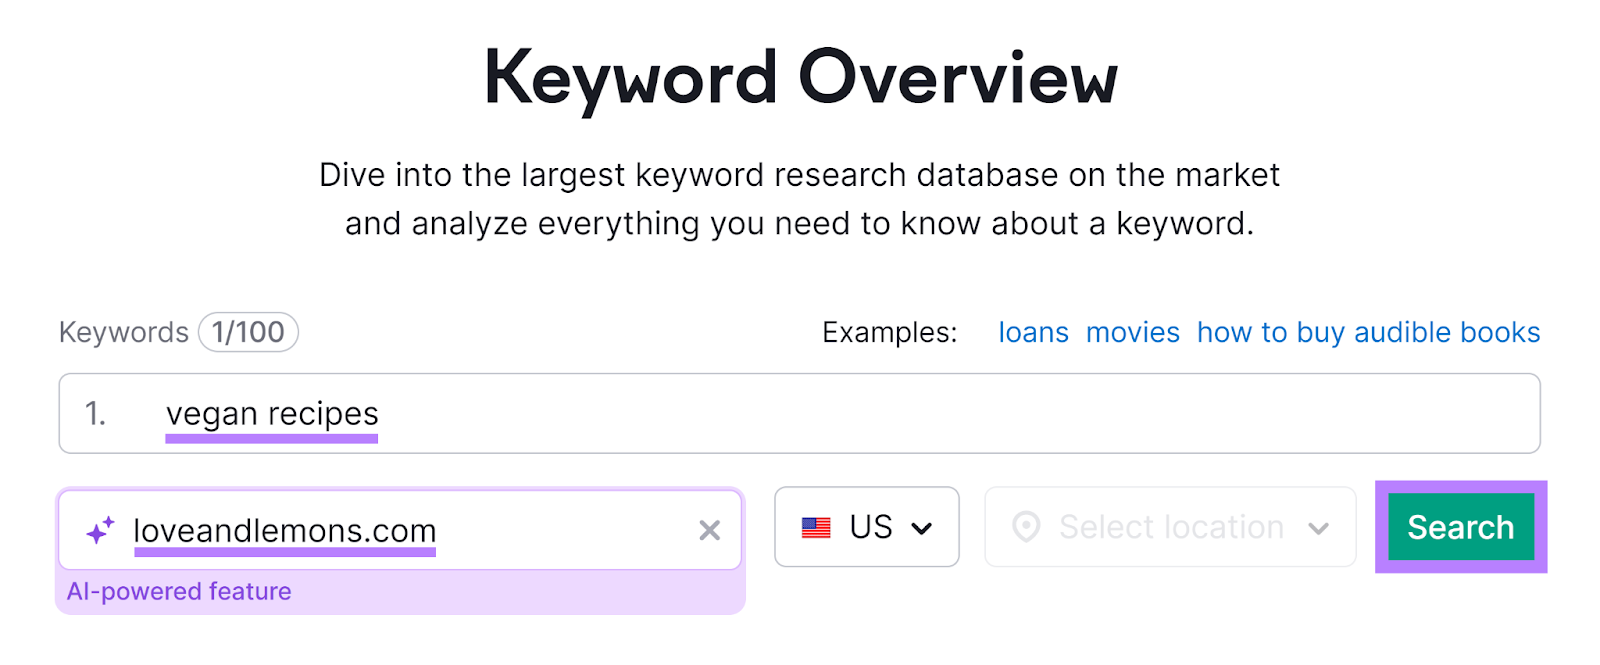
Task: Select the vegan recipes keyword text
Action: click(x=272, y=413)
